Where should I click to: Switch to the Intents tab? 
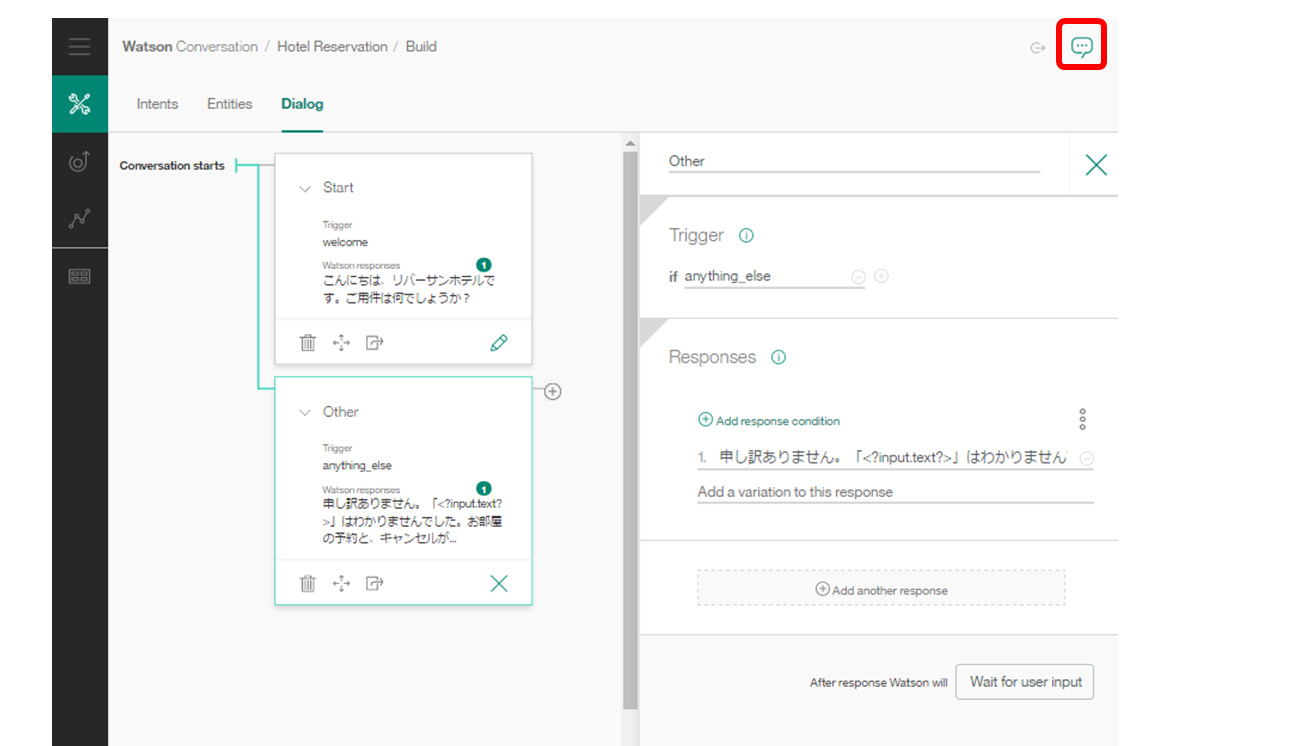157,104
